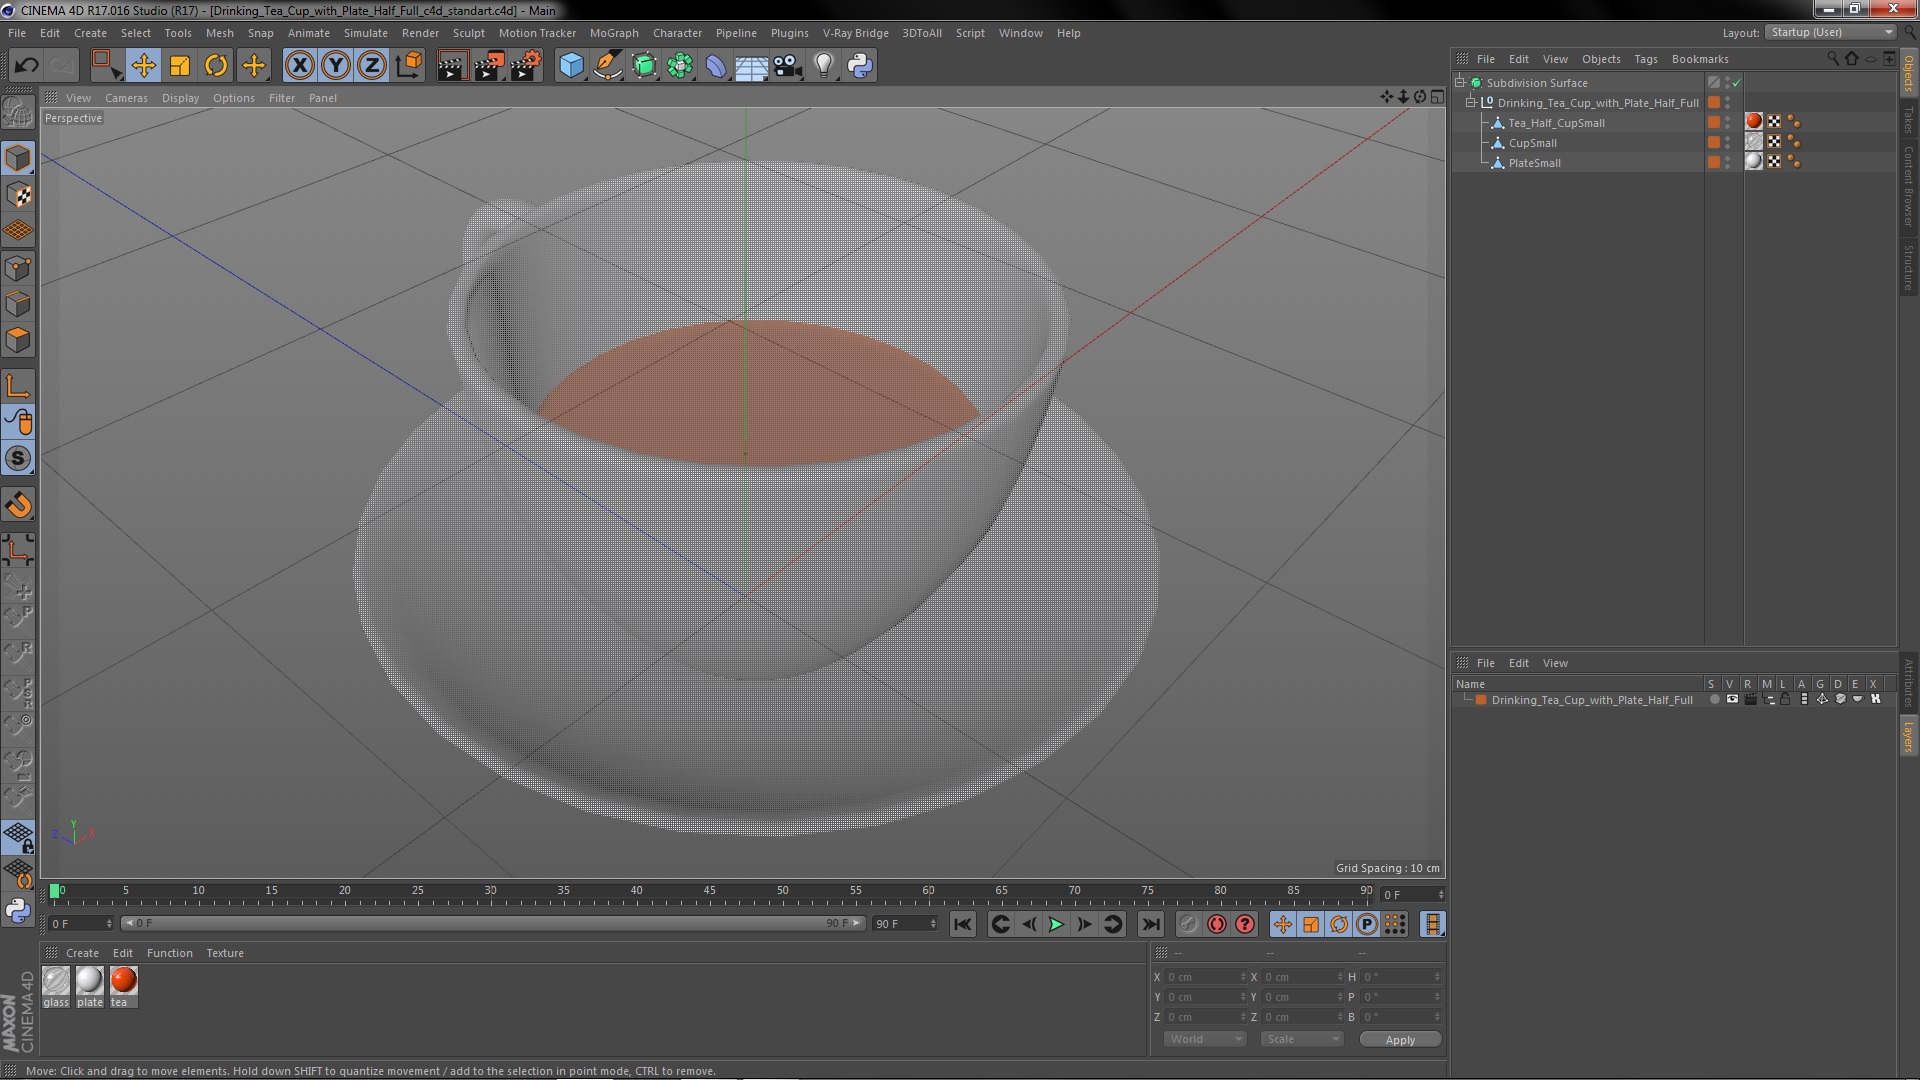
Task: Select the Rotate tool icon
Action: point(216,66)
